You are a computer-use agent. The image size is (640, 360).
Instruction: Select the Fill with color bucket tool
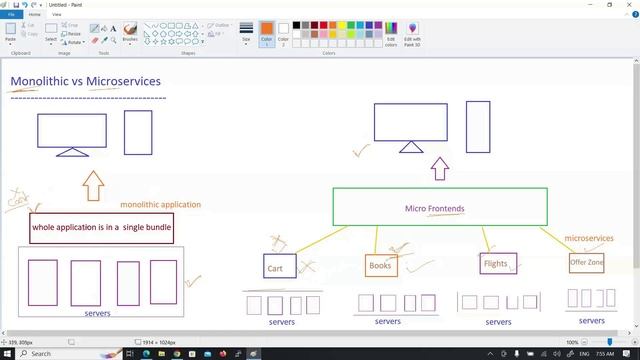104,28
